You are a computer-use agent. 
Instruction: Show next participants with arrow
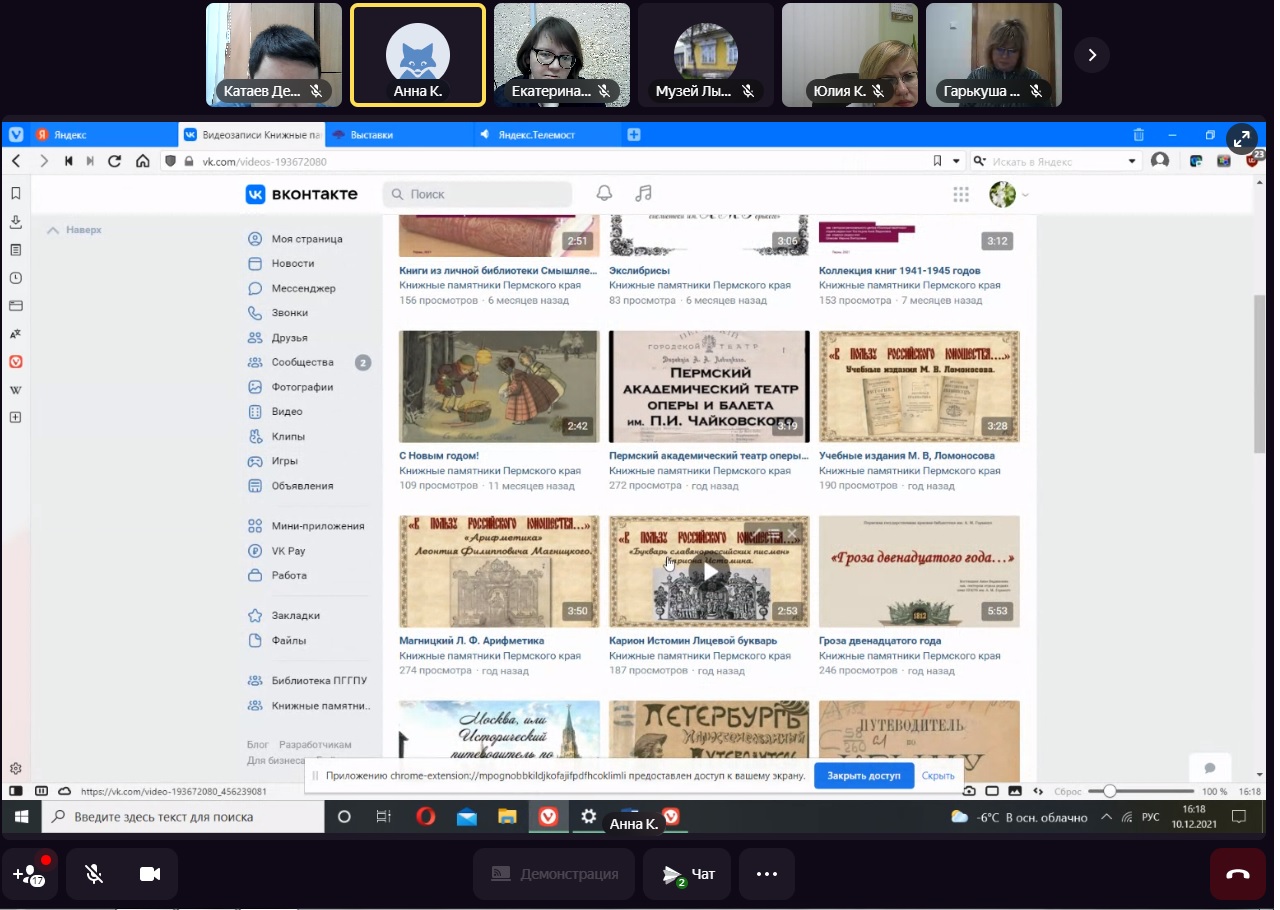1092,55
